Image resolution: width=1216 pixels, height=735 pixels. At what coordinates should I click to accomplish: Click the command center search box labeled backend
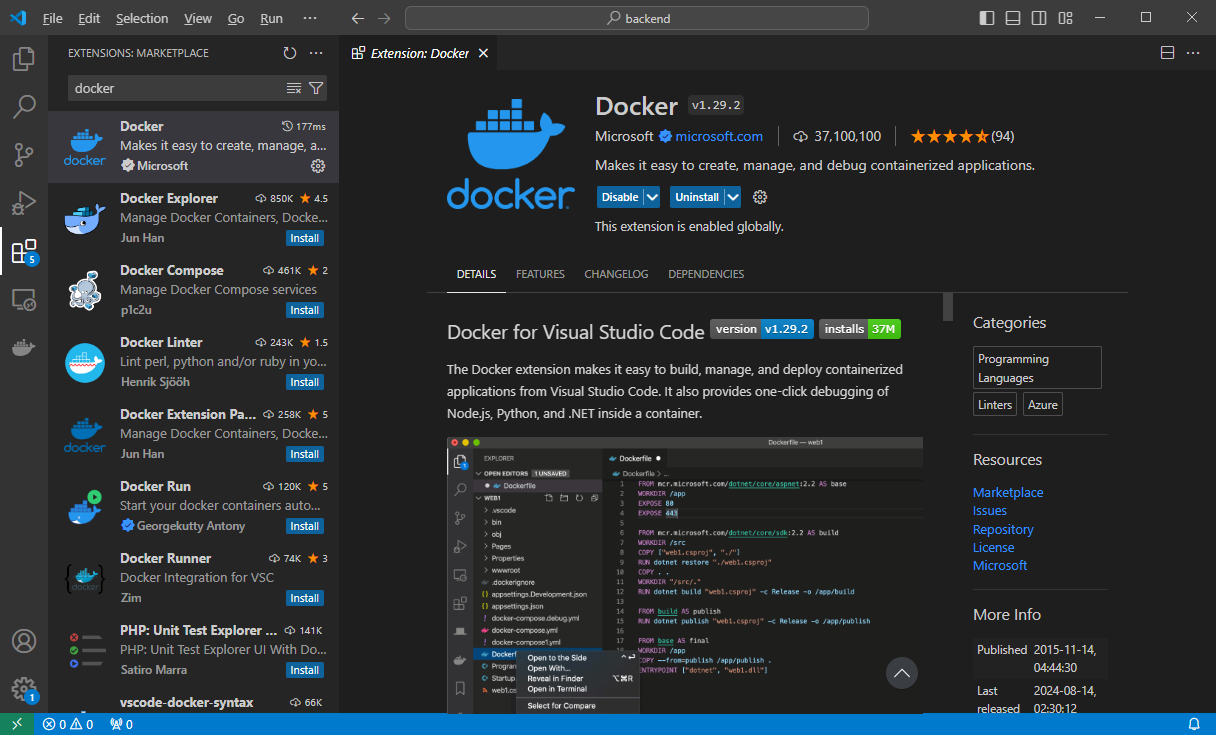pos(637,18)
